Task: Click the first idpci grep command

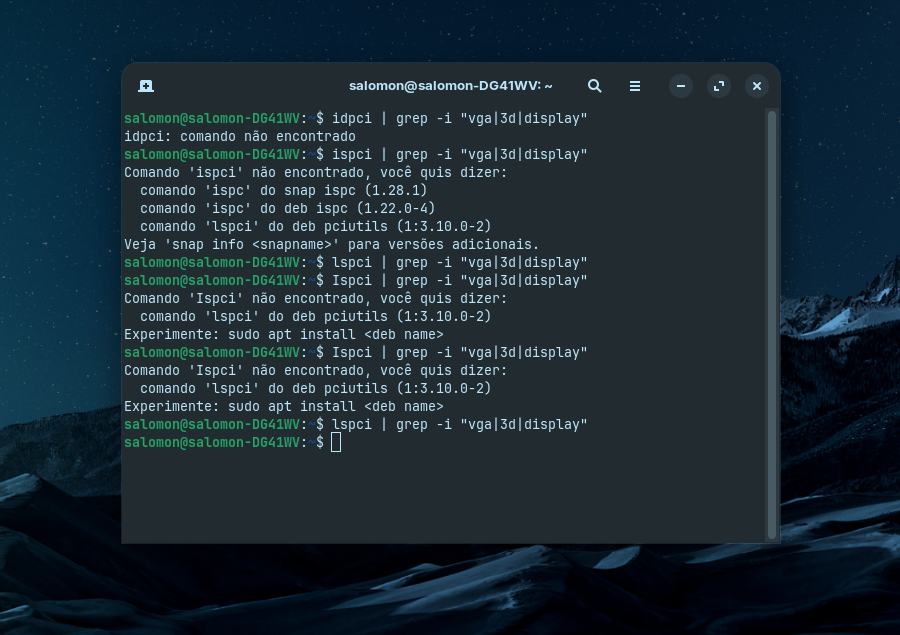Action: [x=459, y=118]
